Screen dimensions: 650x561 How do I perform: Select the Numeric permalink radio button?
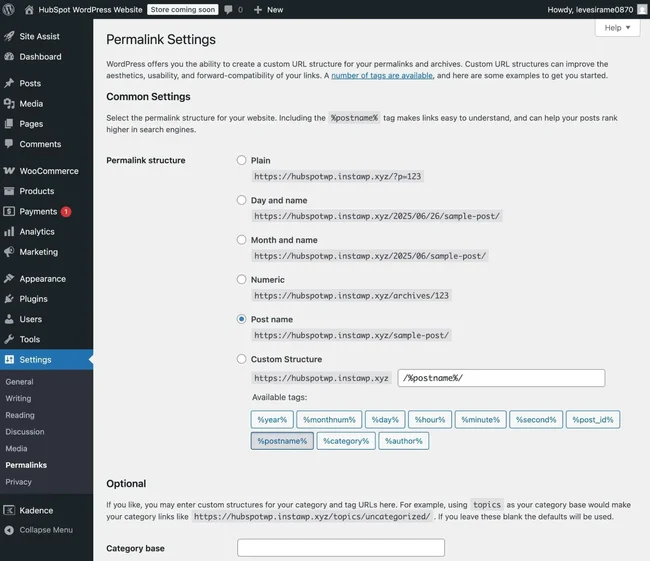pos(241,279)
